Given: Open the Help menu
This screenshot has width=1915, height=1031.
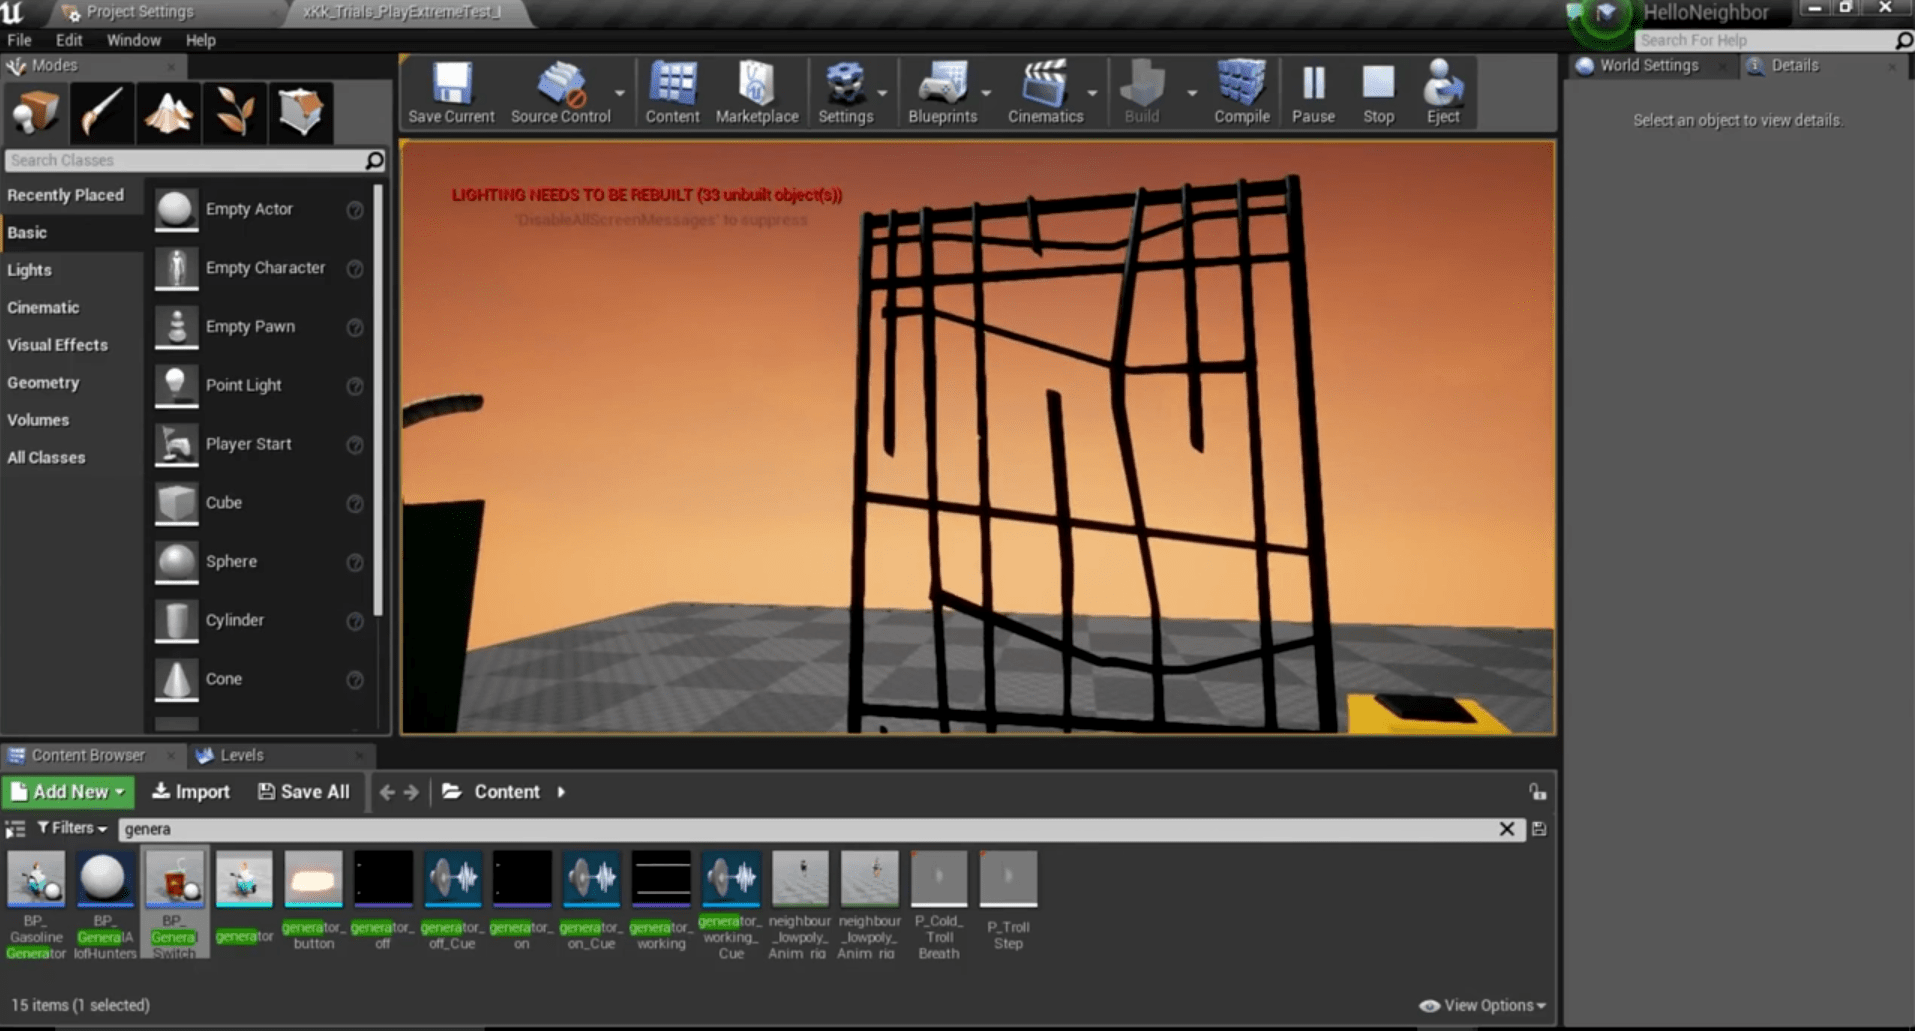Looking at the screenshot, I should 200,40.
